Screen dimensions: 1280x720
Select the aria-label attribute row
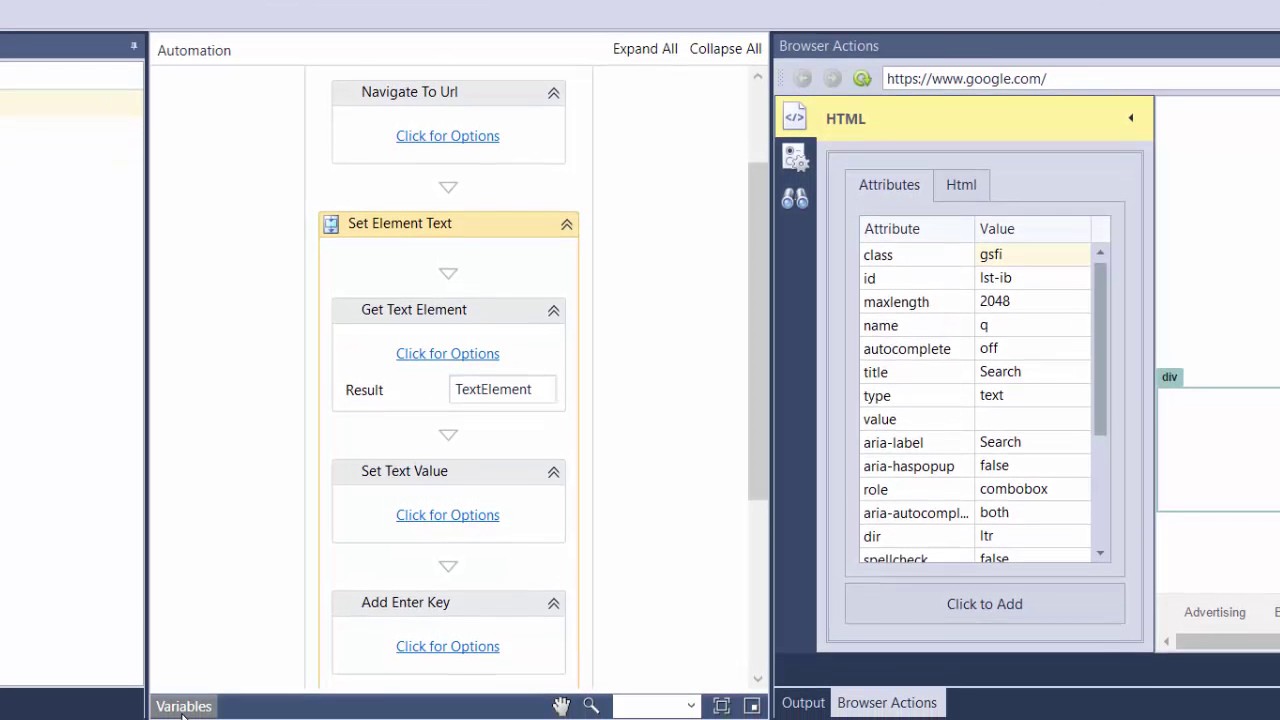pyautogui.click(x=975, y=442)
